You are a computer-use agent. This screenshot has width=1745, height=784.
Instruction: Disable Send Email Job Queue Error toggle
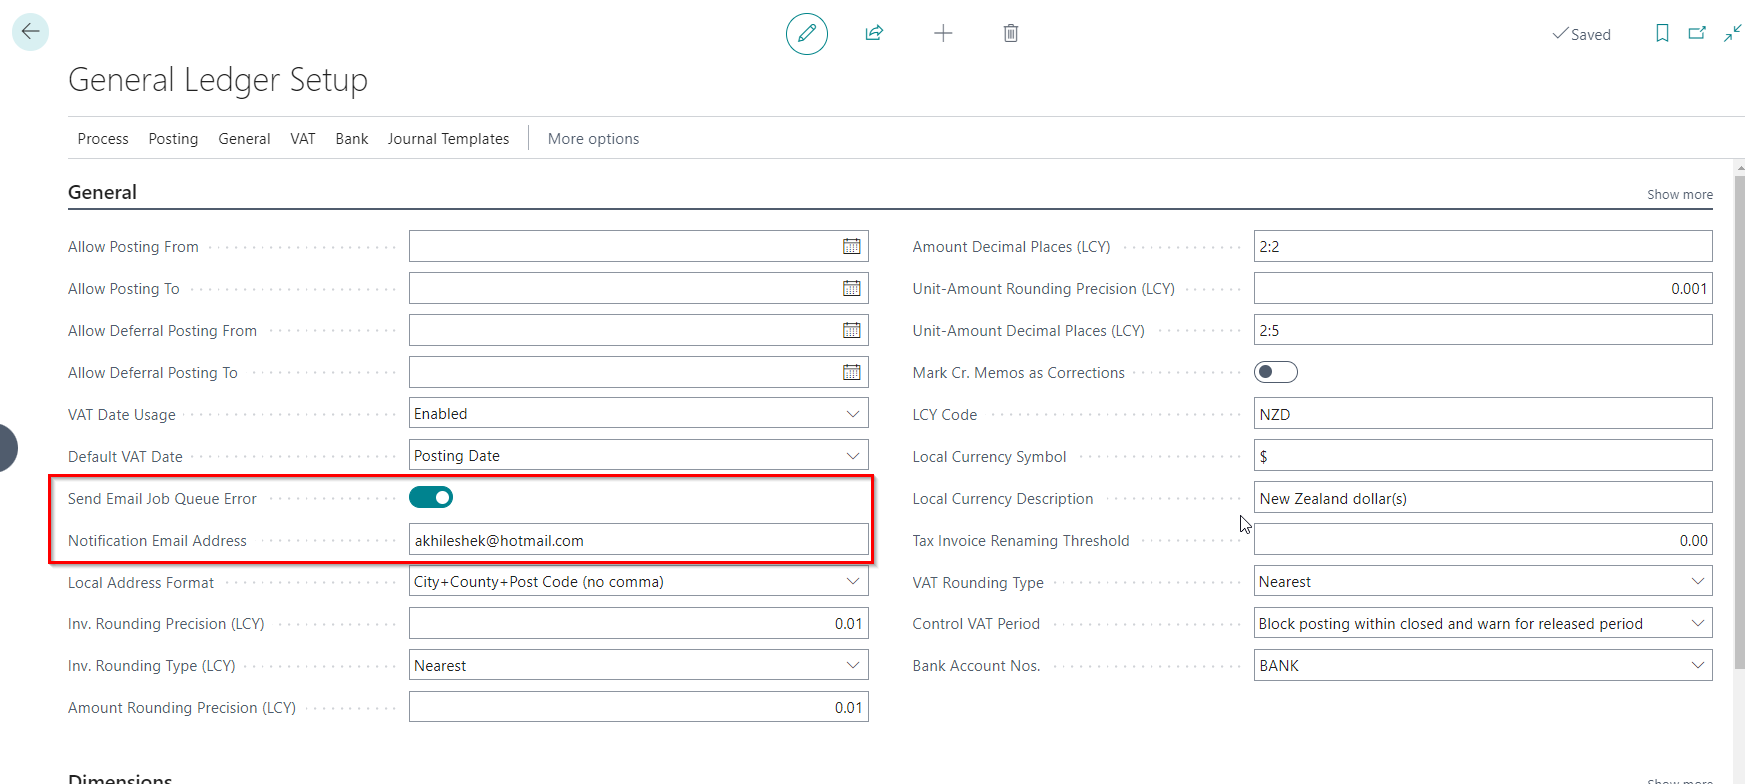pos(431,498)
